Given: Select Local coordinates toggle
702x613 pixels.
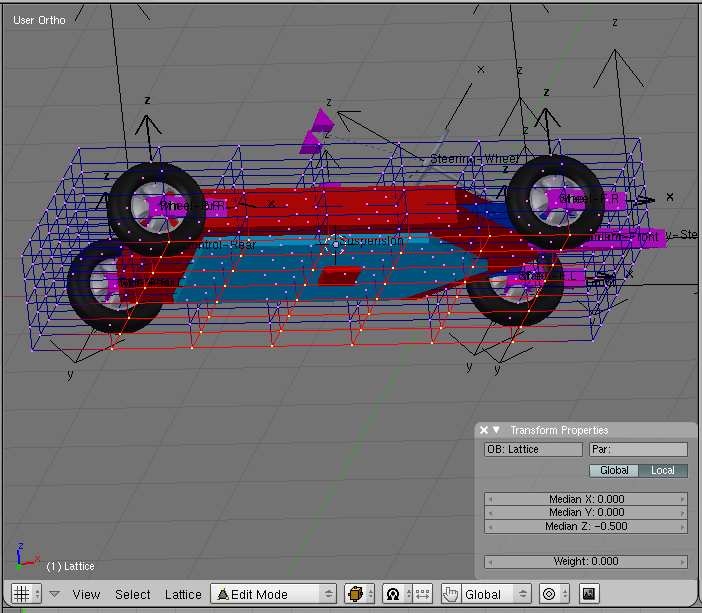Looking at the screenshot, I should click(x=663, y=470).
